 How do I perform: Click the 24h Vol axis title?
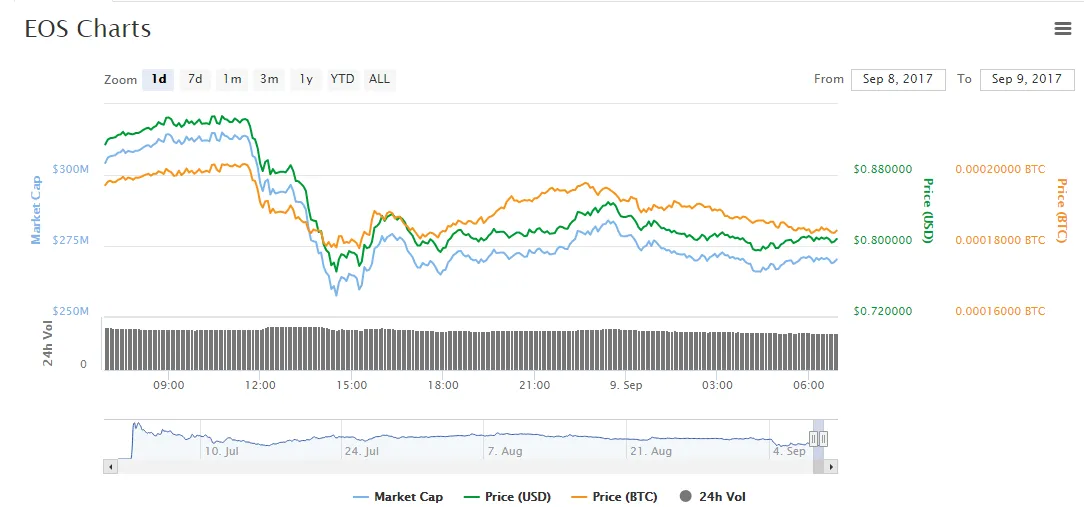pyautogui.click(x=48, y=345)
